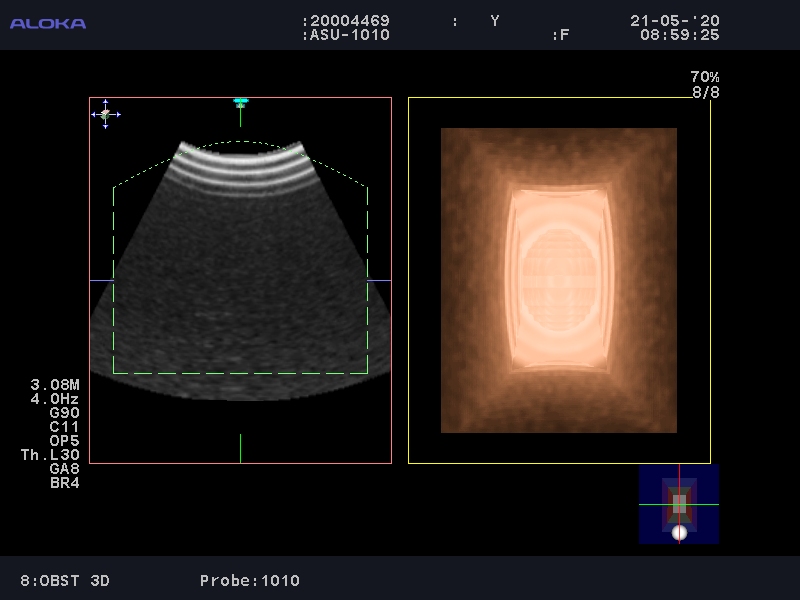
Task: Select the Th.L30 threshold setting
Action: point(50,455)
